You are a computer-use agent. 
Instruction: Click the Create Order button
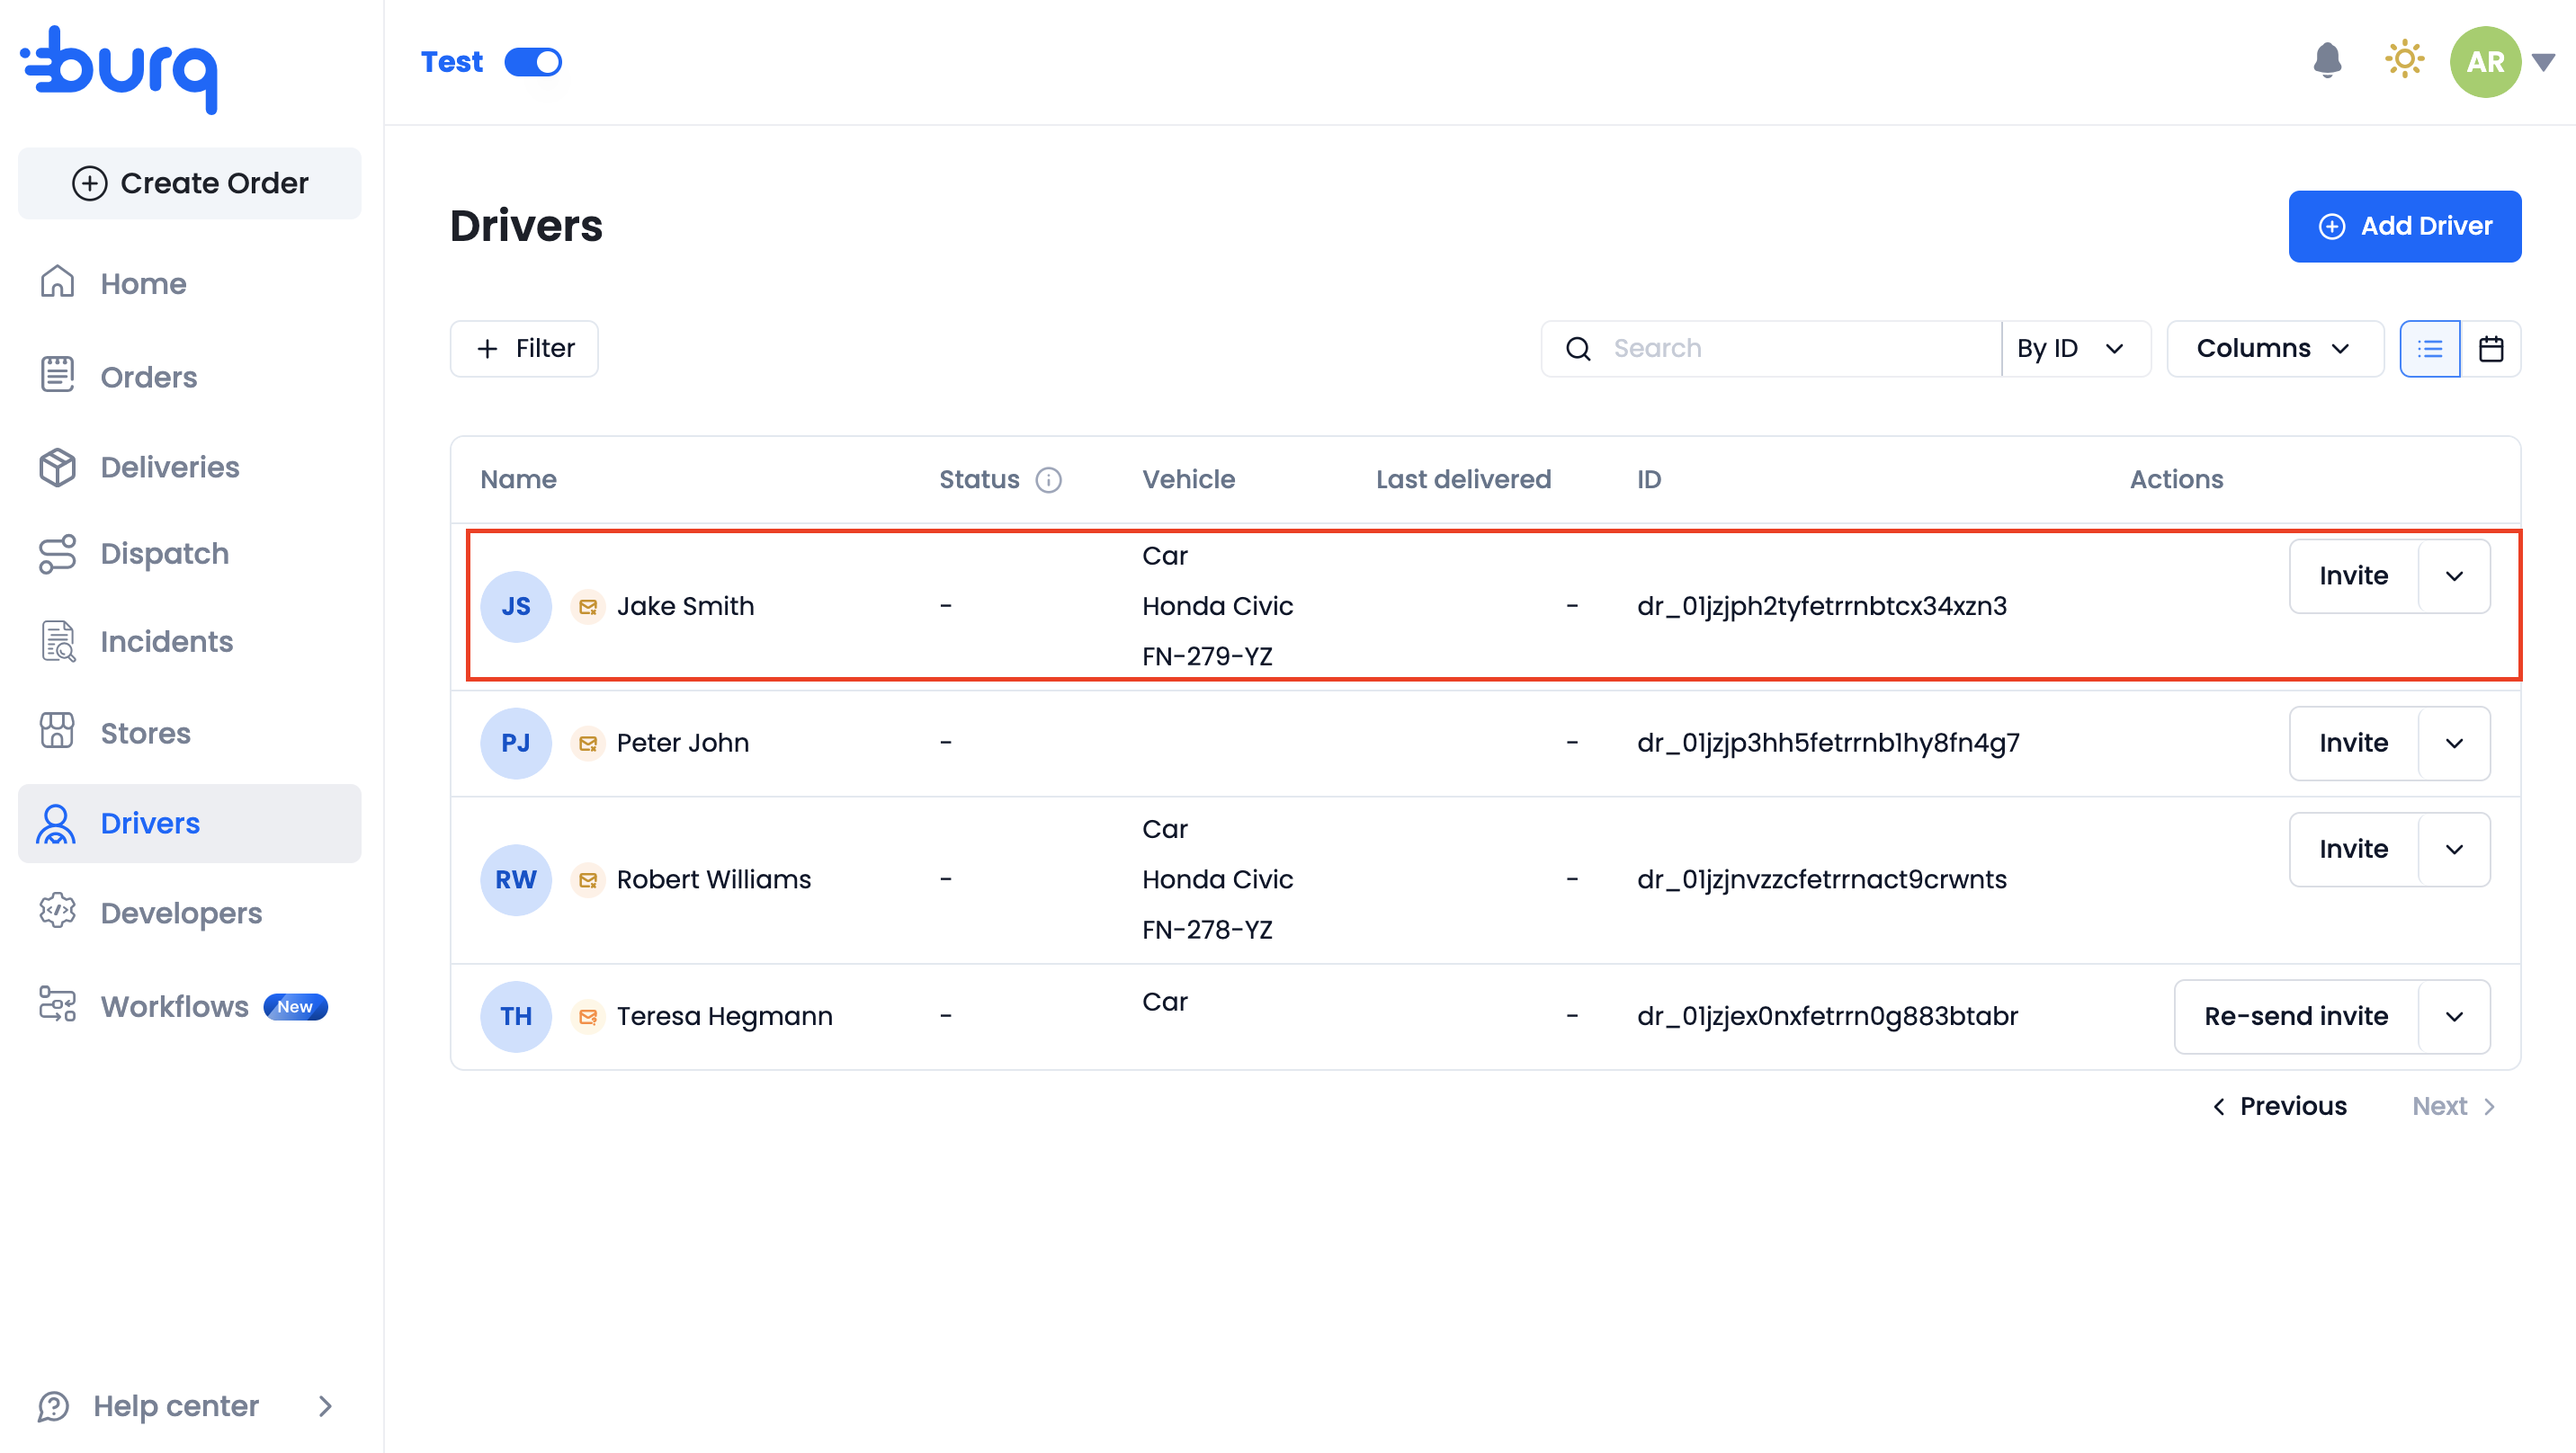190,183
